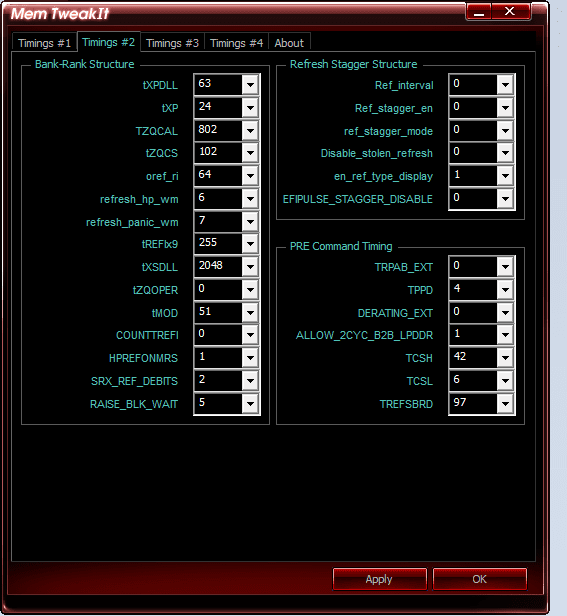Screen dimensions: 567x616
Task: Click the refresh_panic_wm label
Action: pos(132,222)
